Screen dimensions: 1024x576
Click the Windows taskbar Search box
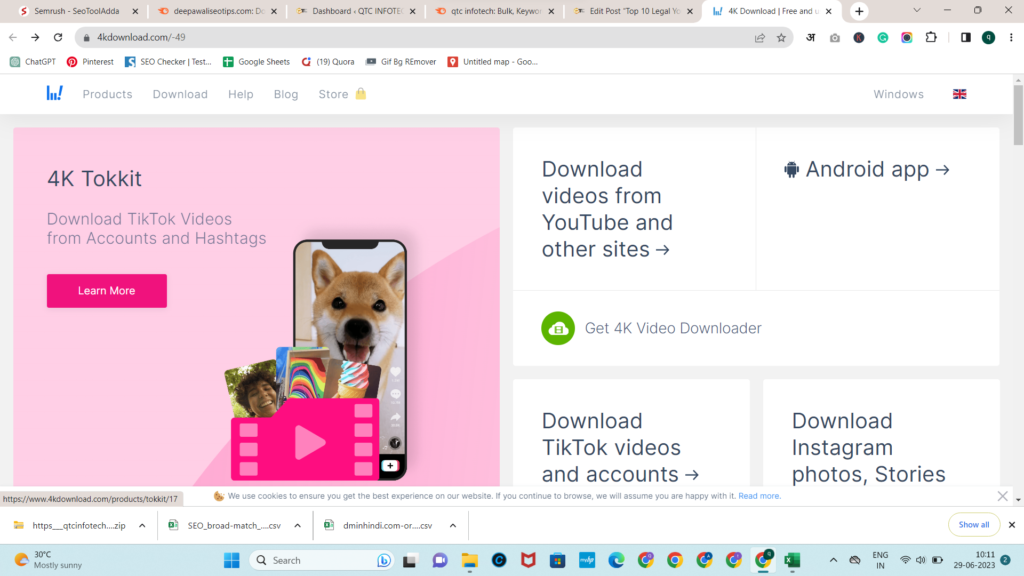coord(321,560)
